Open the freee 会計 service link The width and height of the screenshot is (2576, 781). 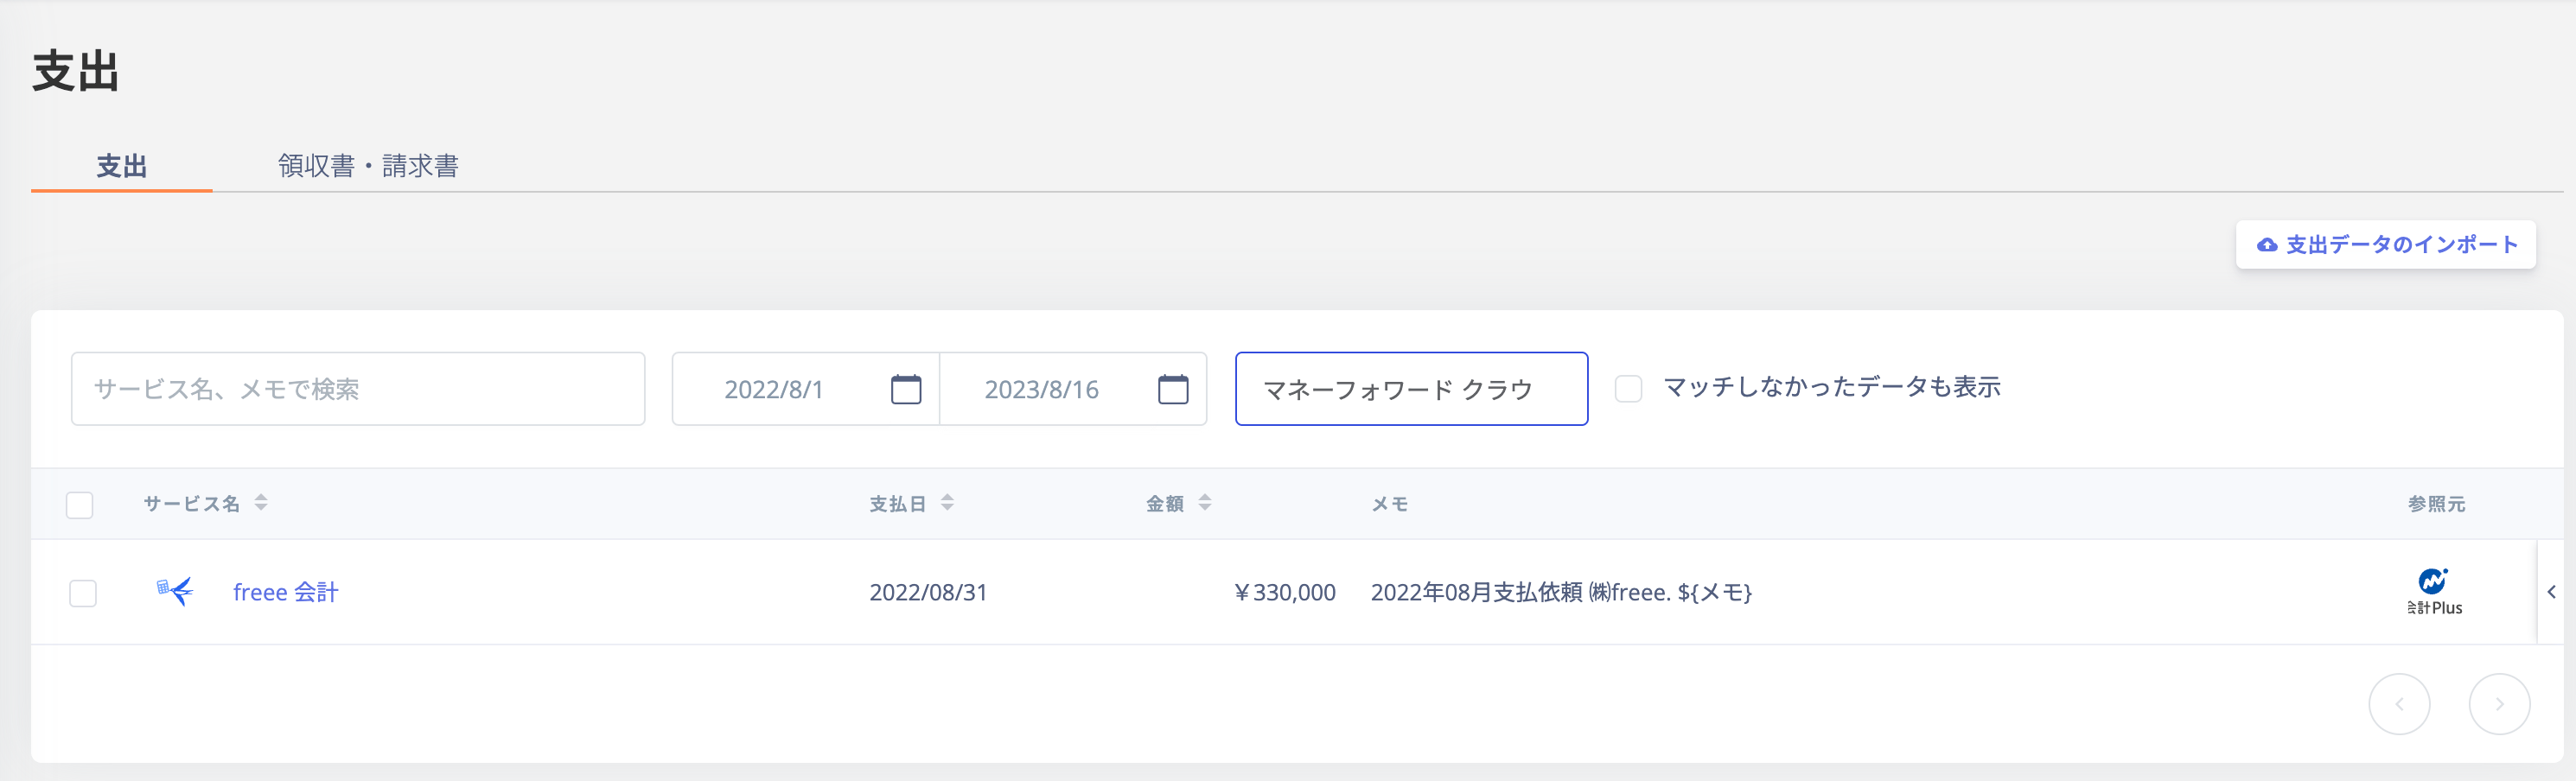pos(286,592)
